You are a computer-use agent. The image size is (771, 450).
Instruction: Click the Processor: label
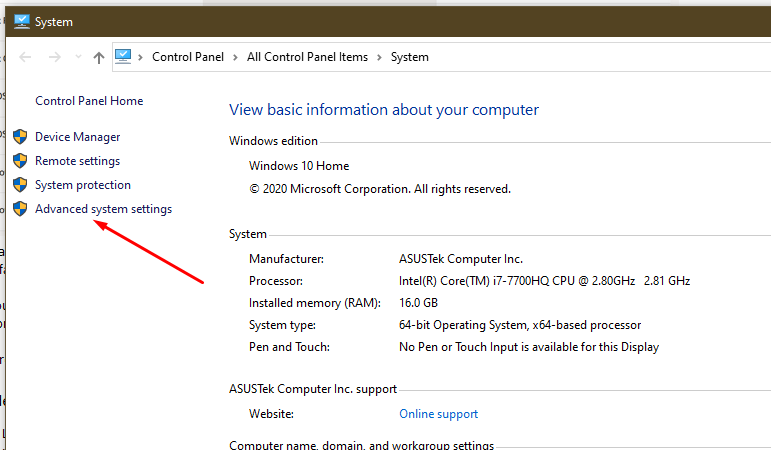click(x=276, y=281)
